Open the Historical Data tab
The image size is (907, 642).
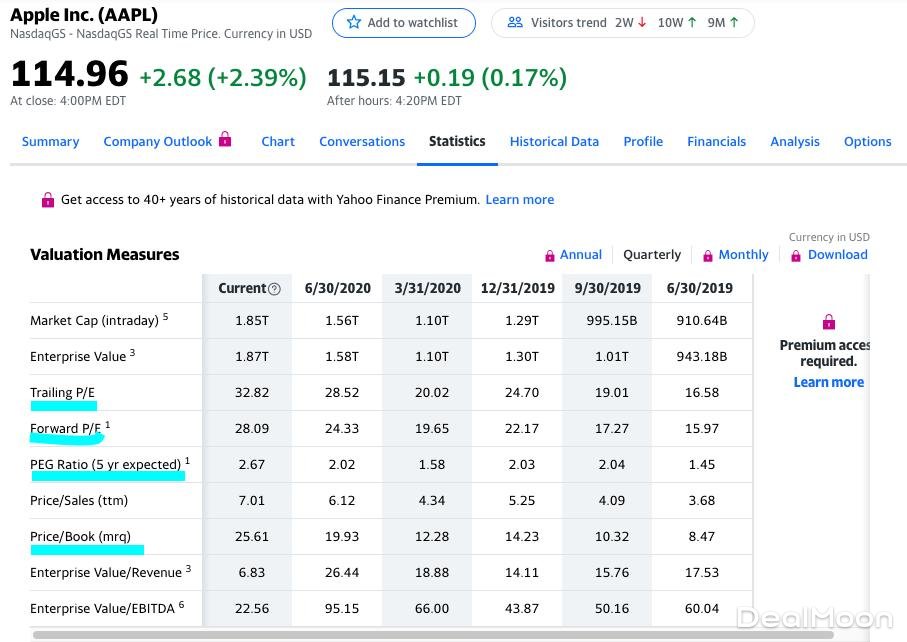point(554,141)
